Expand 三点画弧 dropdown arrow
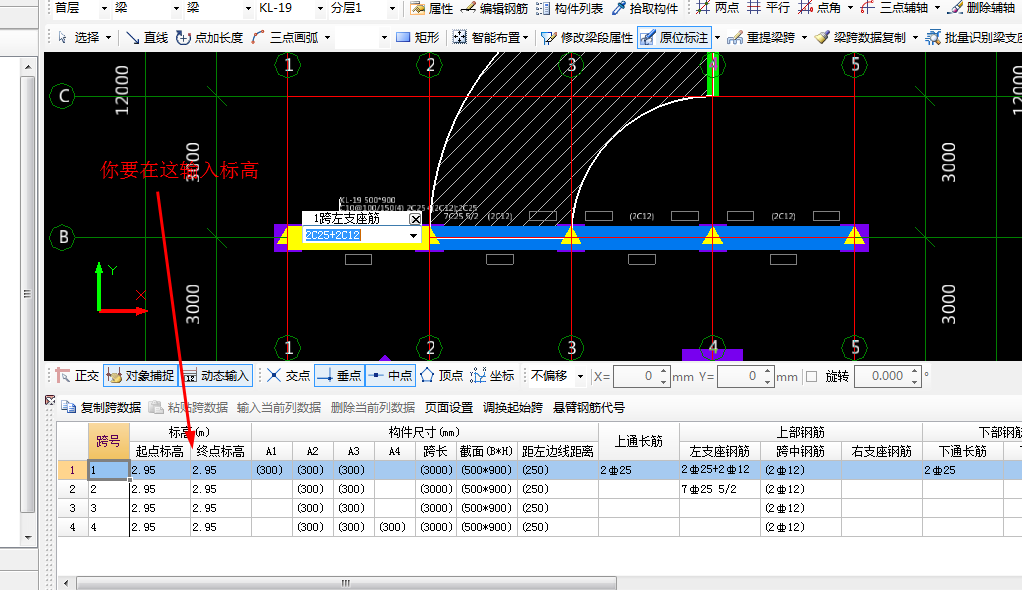The image size is (1022, 590). tap(327, 38)
